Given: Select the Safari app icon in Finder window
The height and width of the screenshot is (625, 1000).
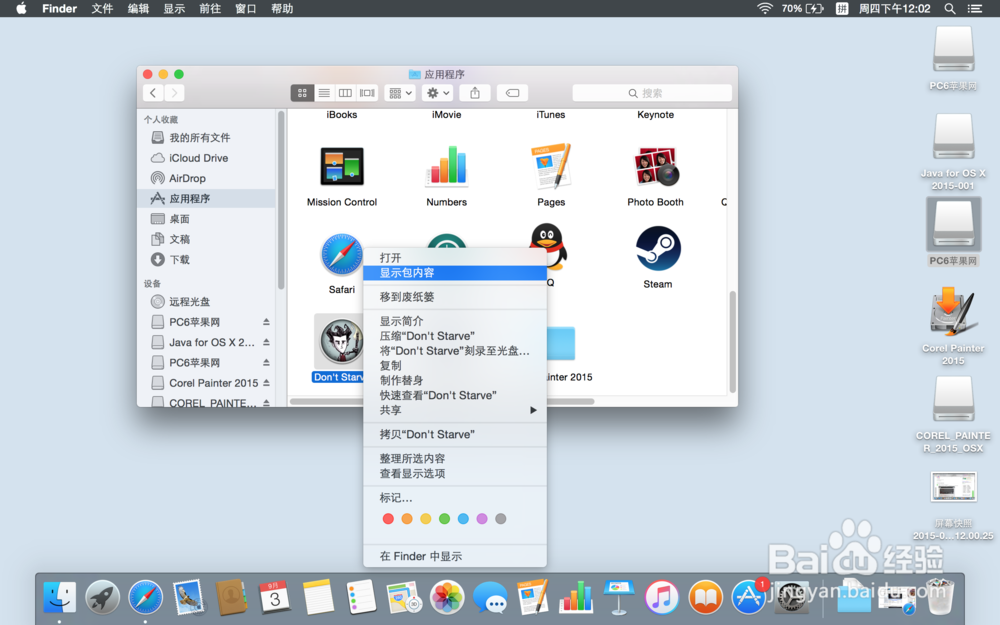Looking at the screenshot, I should coord(341,254).
